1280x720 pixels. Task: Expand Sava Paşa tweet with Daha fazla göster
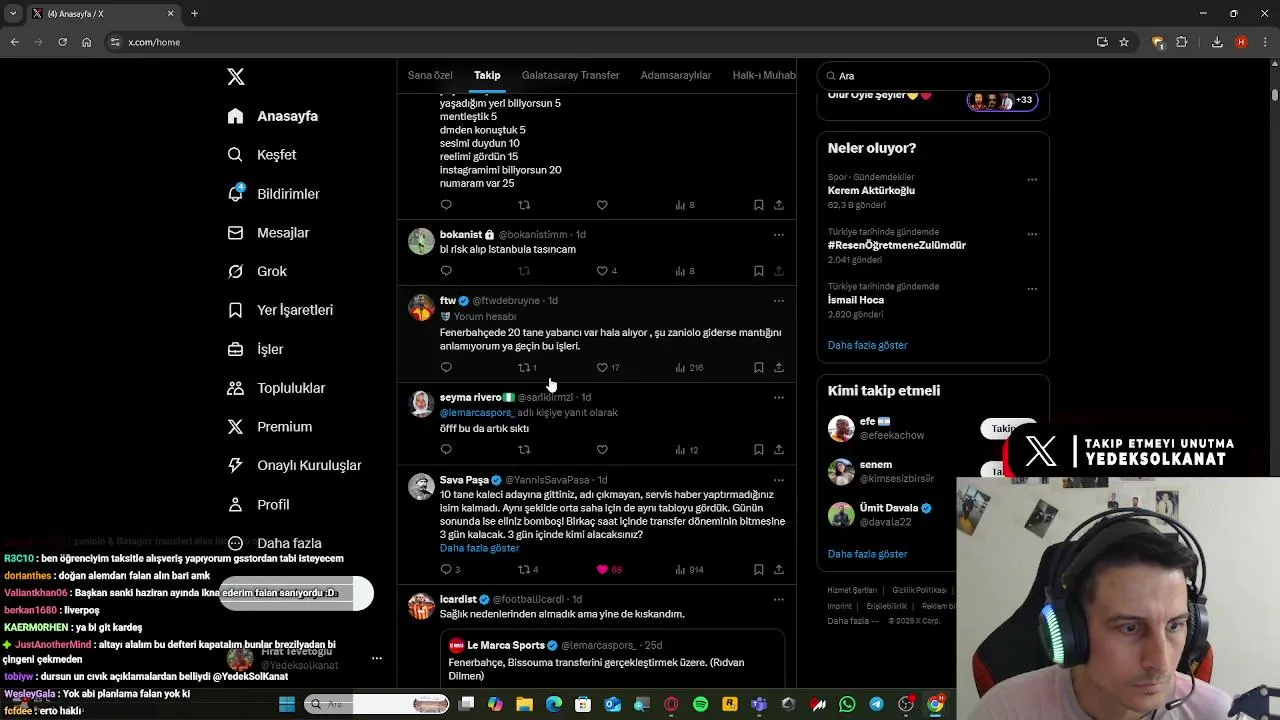coord(479,548)
